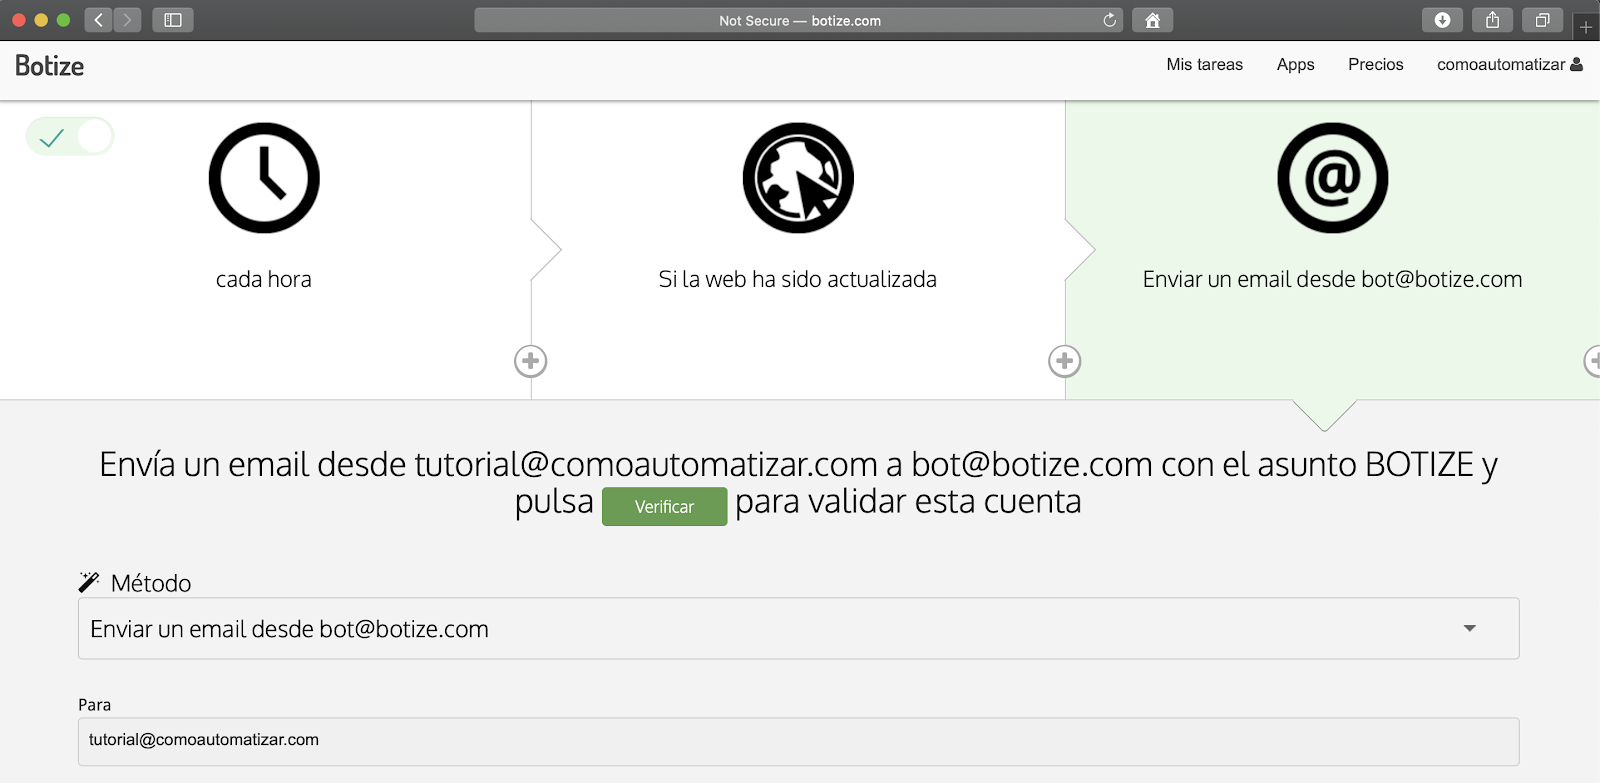Click the Botize logo

click(49, 66)
